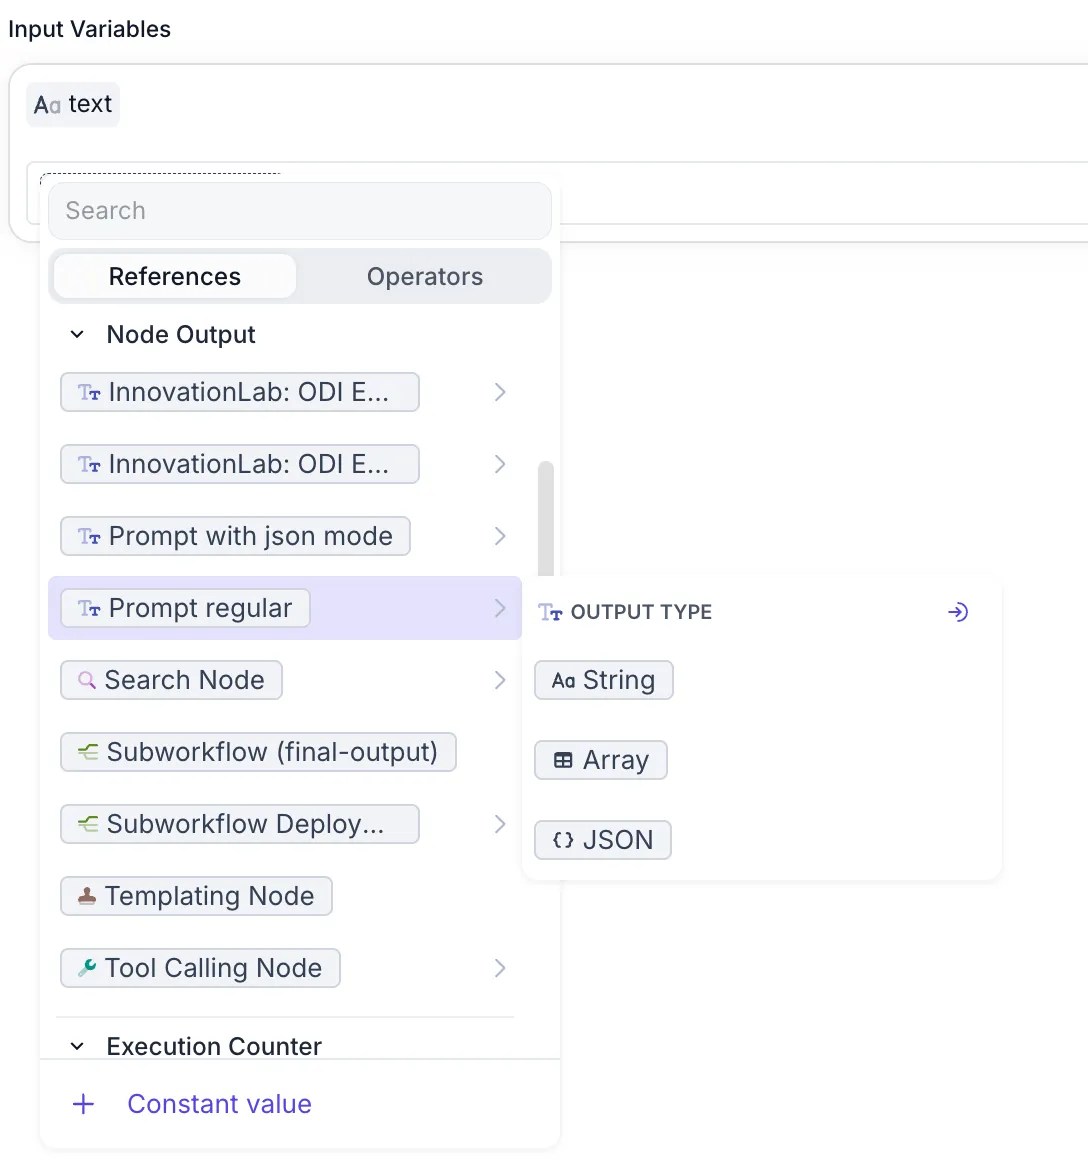1088x1160 pixels.
Task: Click the Search input field
Action: pyautogui.click(x=300, y=211)
